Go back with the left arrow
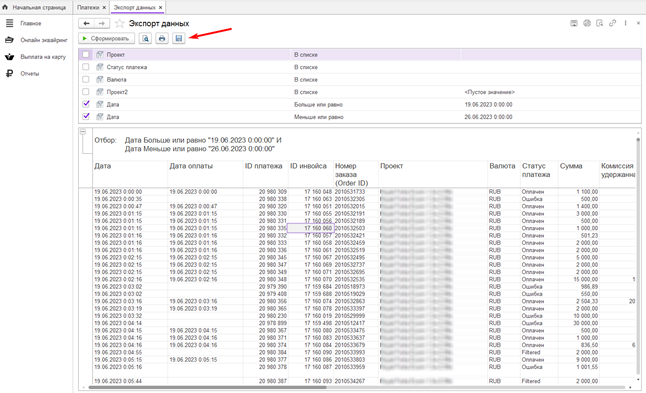This screenshot has height=393, width=646. coord(87,23)
